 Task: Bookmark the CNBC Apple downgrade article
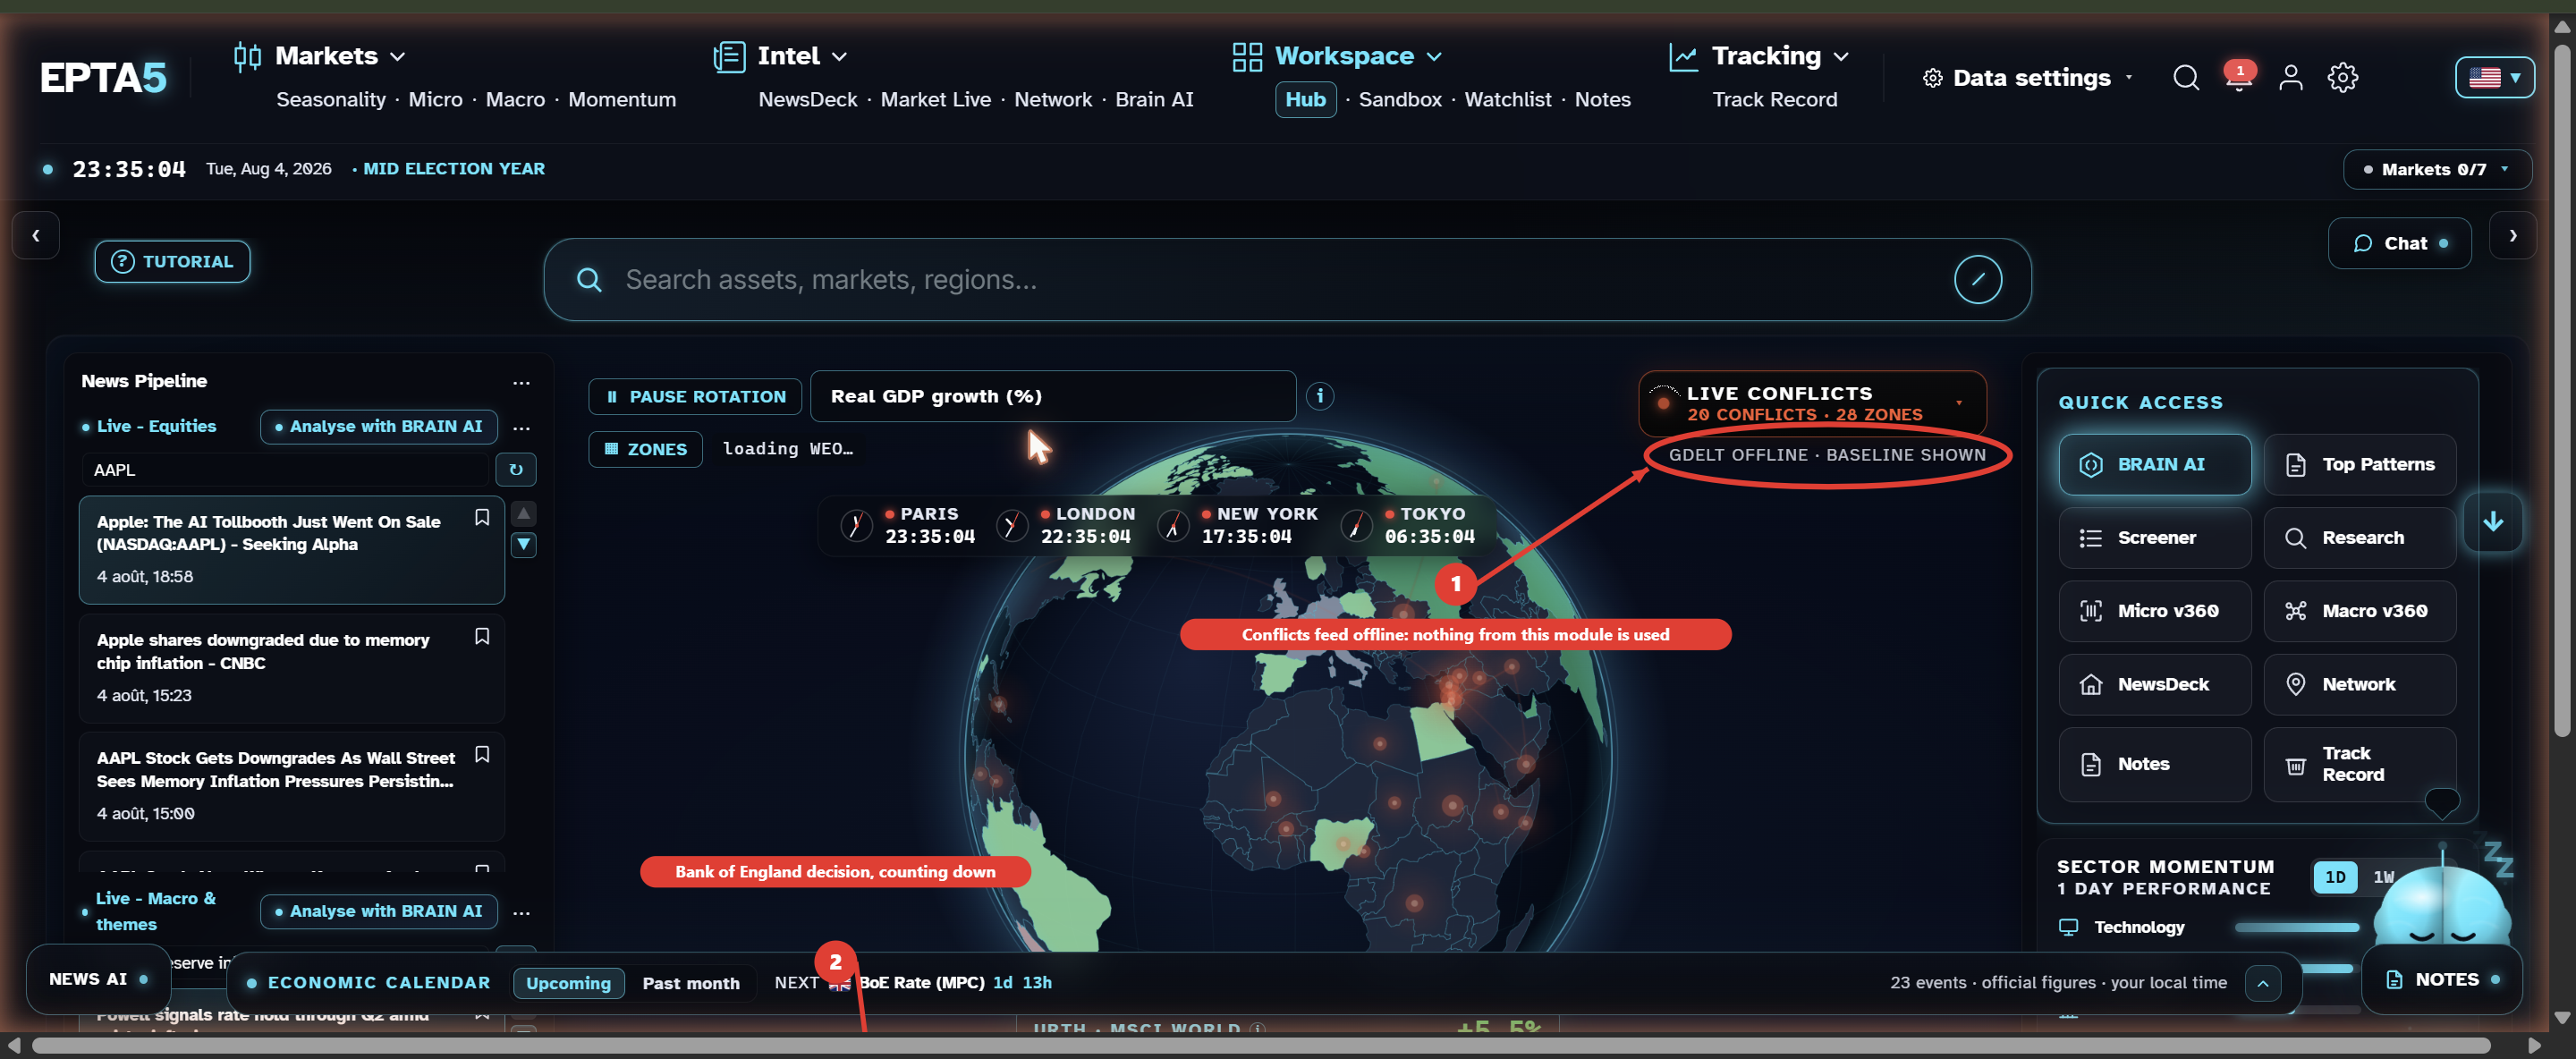(482, 636)
